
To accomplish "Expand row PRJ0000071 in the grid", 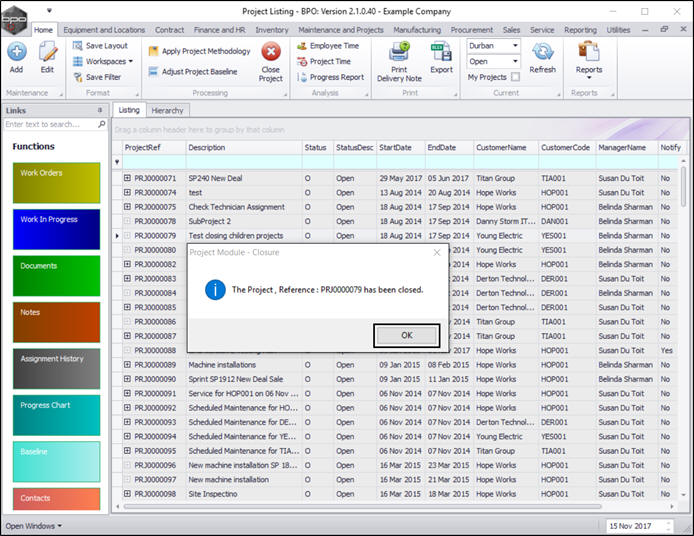I will 128,178.
